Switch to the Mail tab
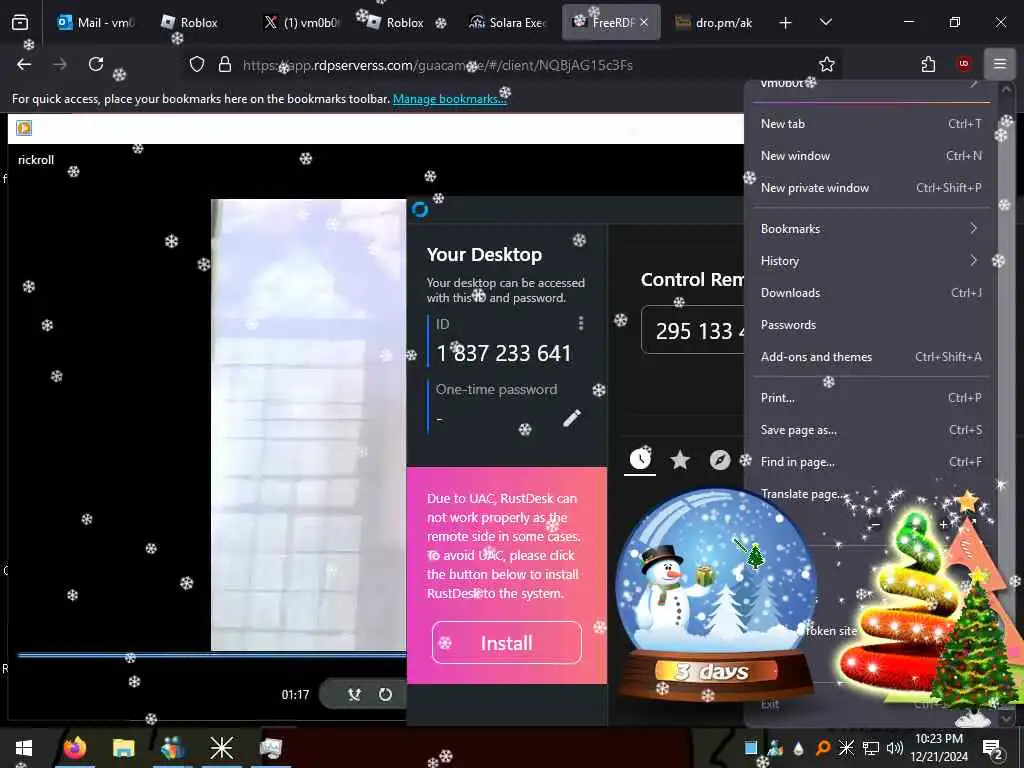Screen dimensions: 1024x768 96,22
